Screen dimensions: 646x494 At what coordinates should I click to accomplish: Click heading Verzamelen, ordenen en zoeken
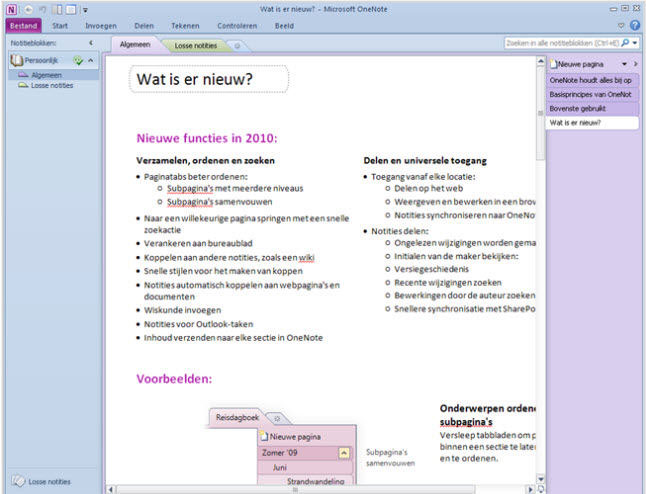[205, 161]
